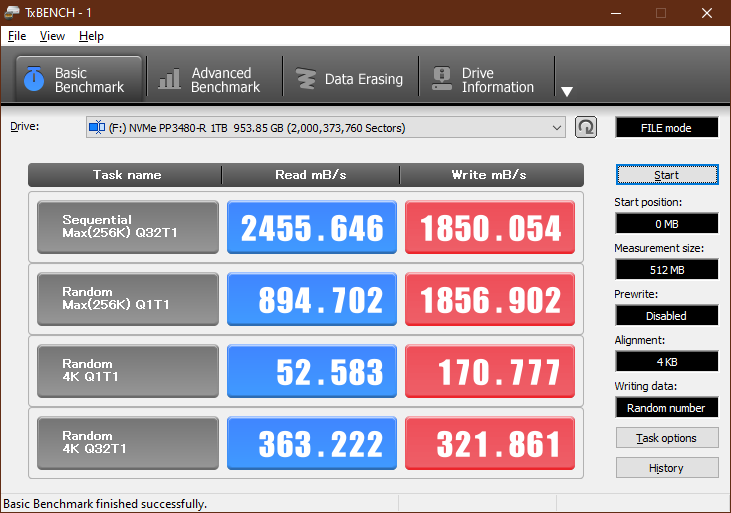Change the Start position 0 MB field
This screenshot has width=731, height=513.
pos(667,223)
